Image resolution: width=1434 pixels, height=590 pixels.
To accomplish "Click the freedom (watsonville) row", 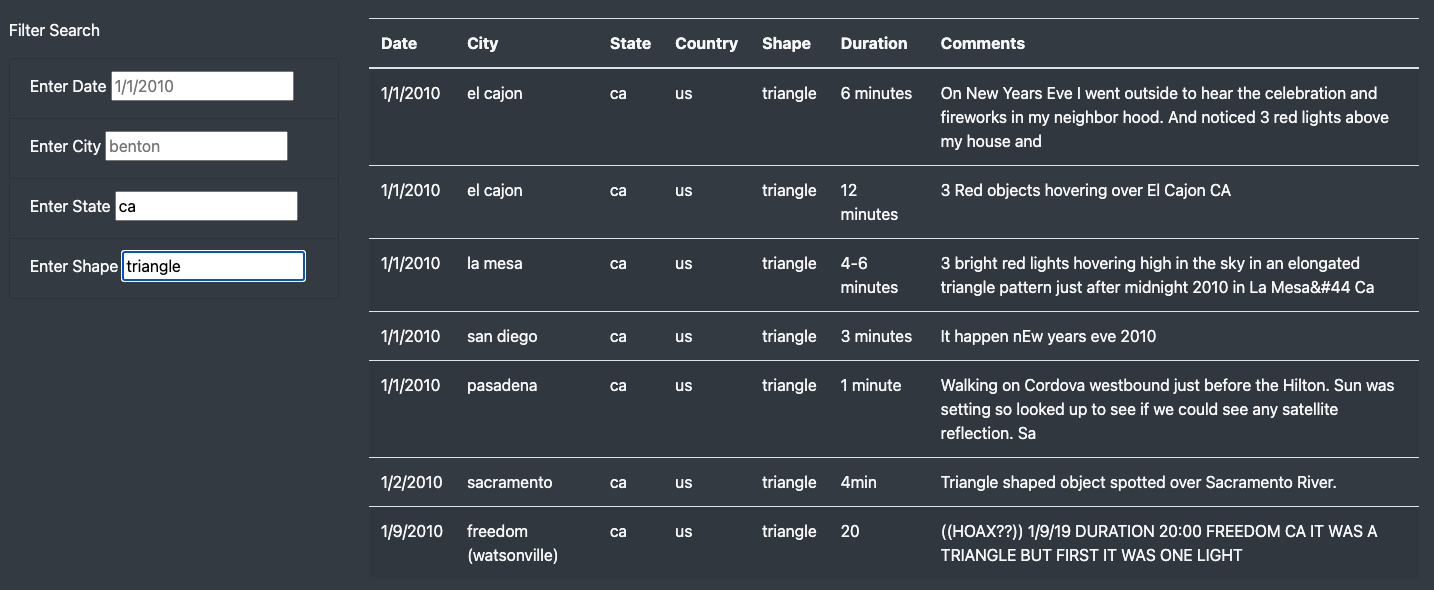I will [x=700, y=543].
